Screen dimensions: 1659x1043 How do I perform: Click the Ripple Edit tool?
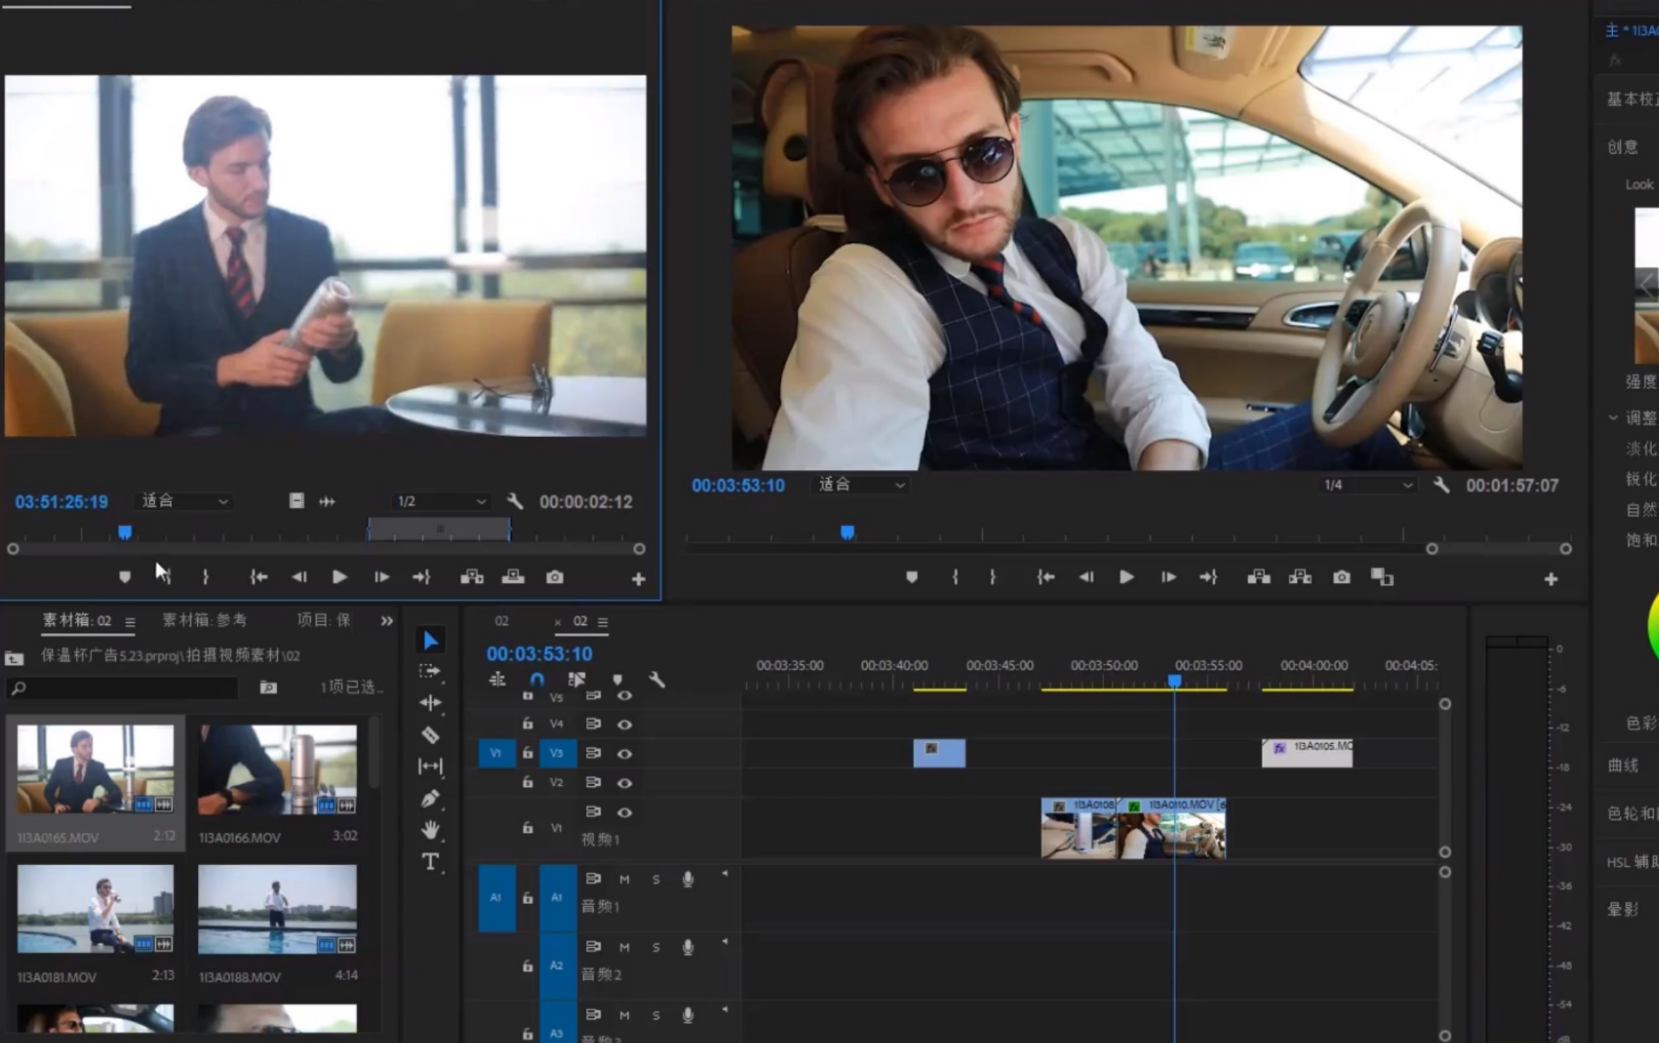point(430,703)
